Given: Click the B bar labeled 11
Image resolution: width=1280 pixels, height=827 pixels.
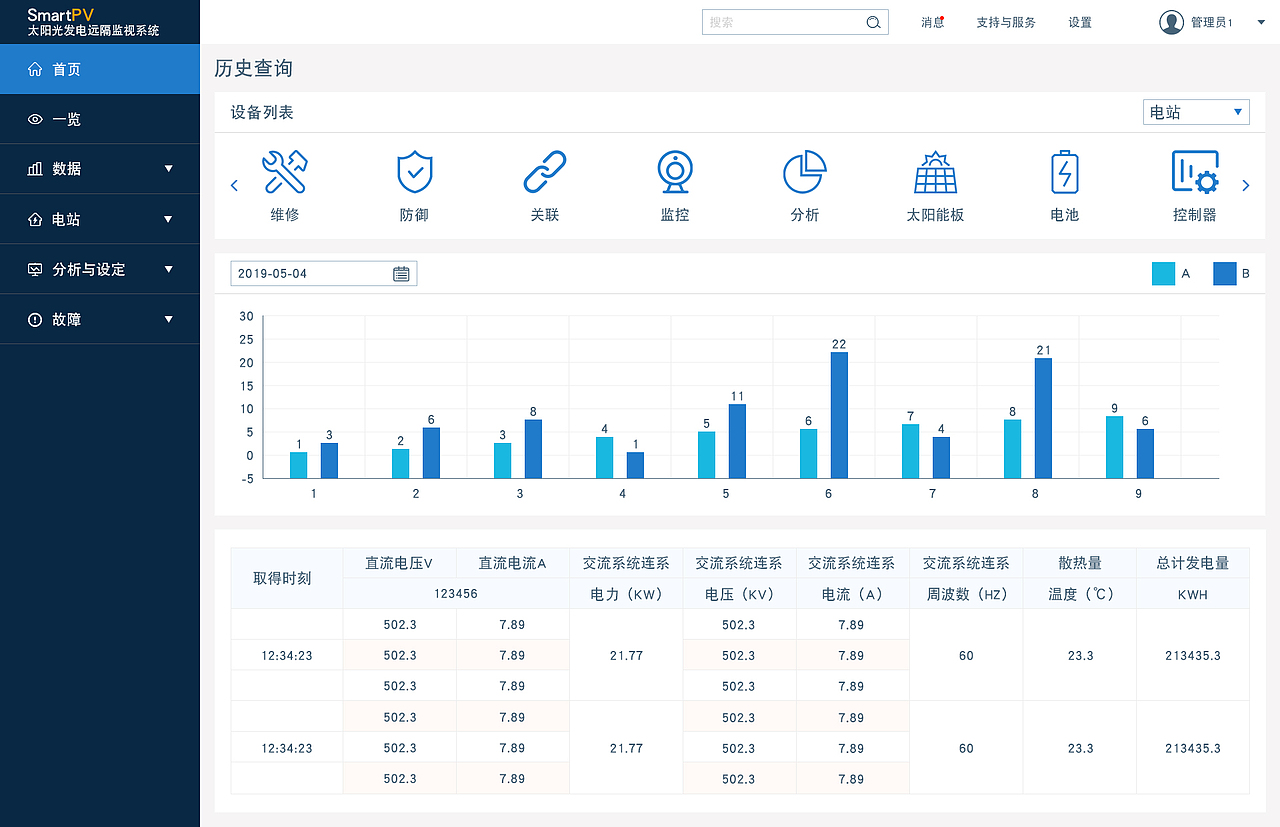Looking at the screenshot, I should point(737,441).
